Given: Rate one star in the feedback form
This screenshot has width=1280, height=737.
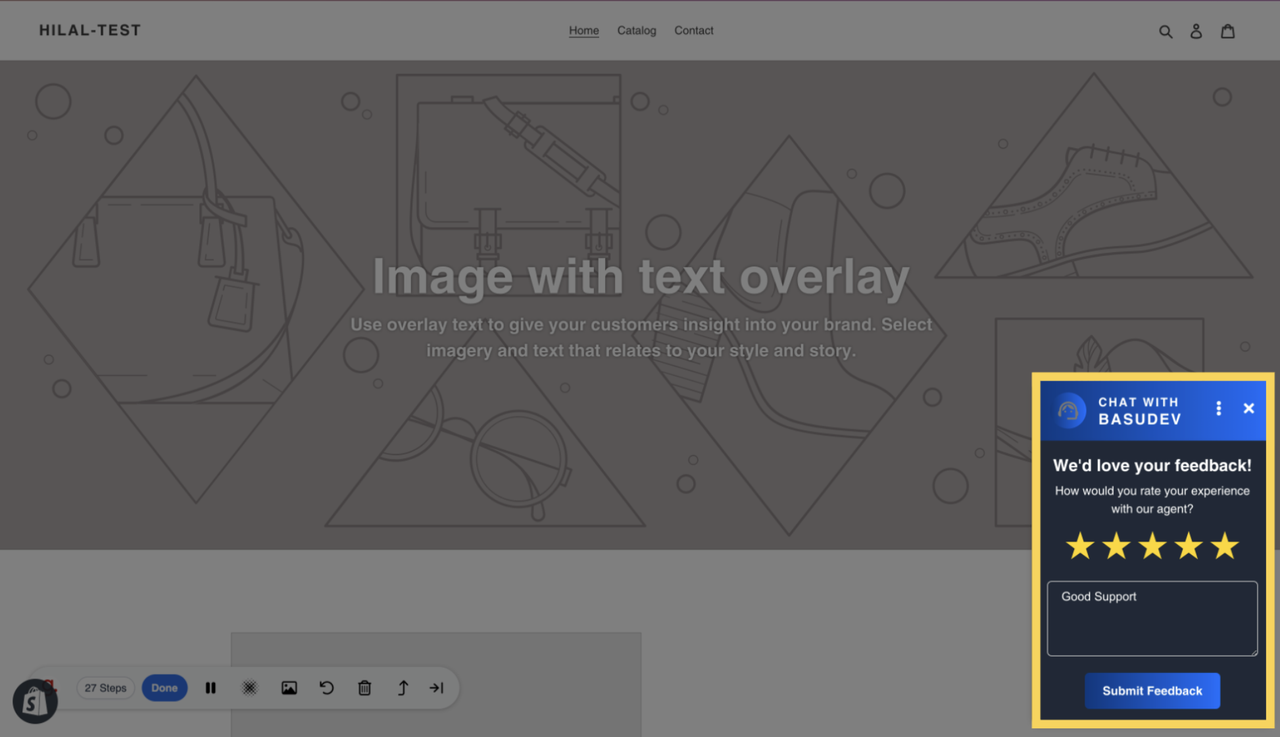Looking at the screenshot, I should (1080, 546).
